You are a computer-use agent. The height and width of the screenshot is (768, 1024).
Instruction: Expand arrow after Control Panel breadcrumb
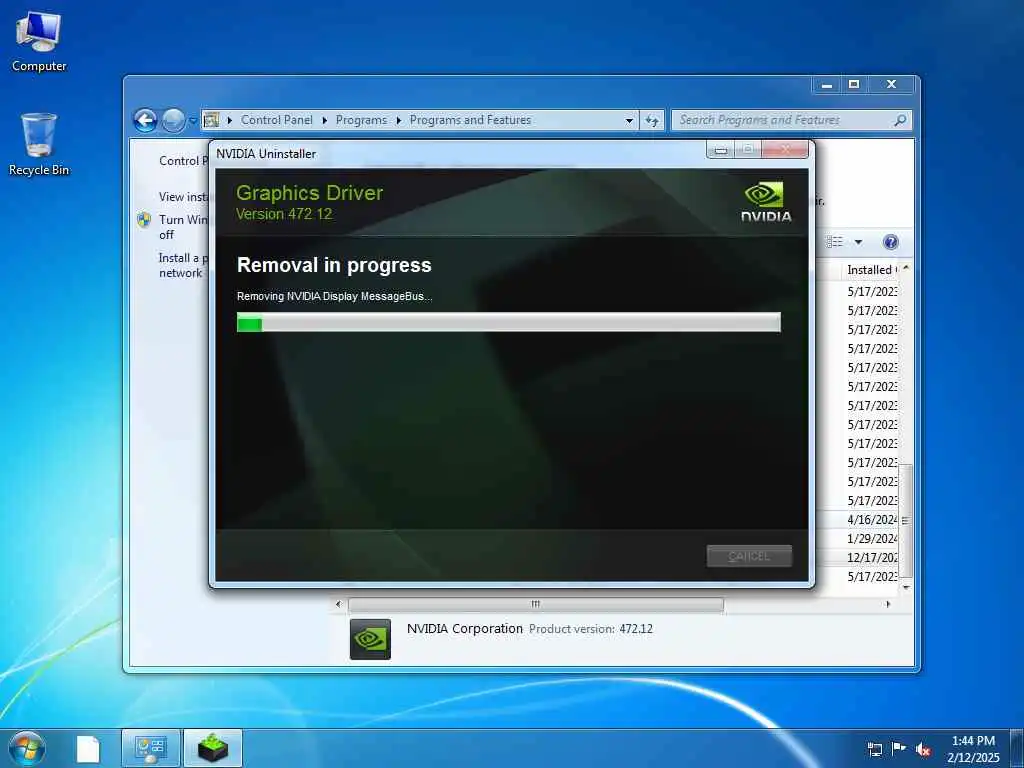point(325,120)
